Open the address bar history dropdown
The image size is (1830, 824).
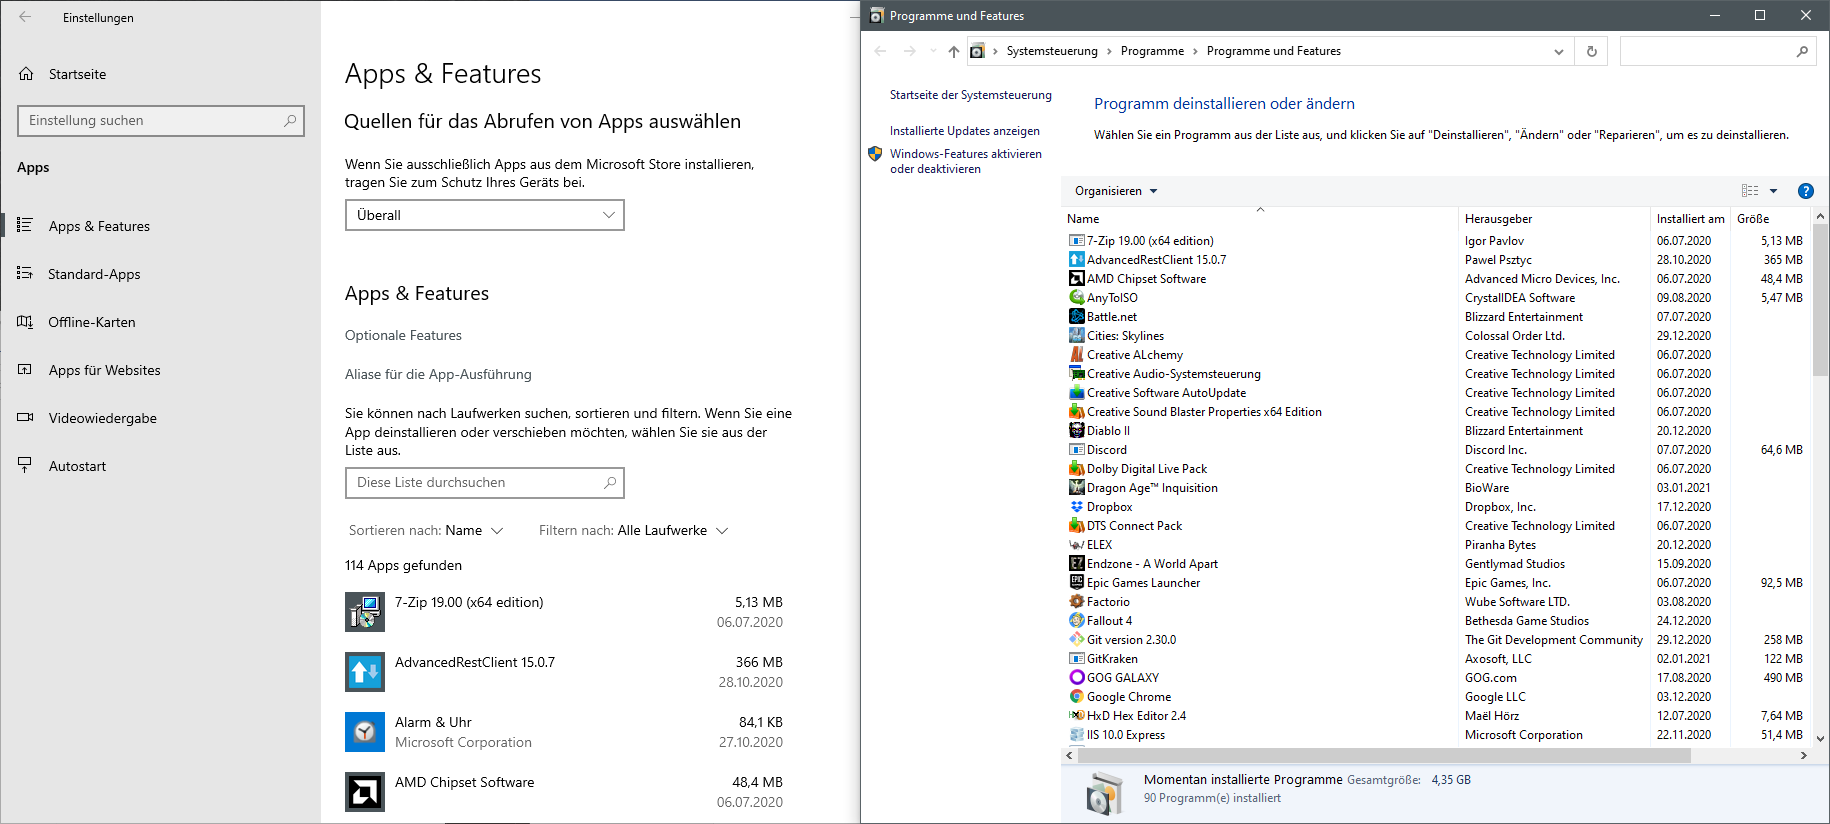click(x=1559, y=51)
